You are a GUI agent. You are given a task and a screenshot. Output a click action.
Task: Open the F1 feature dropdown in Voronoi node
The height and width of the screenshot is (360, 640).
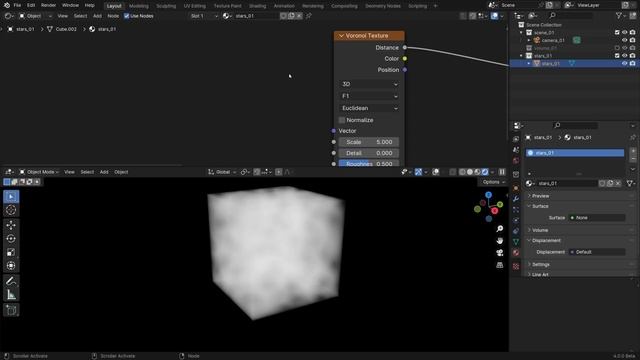[x=369, y=96]
